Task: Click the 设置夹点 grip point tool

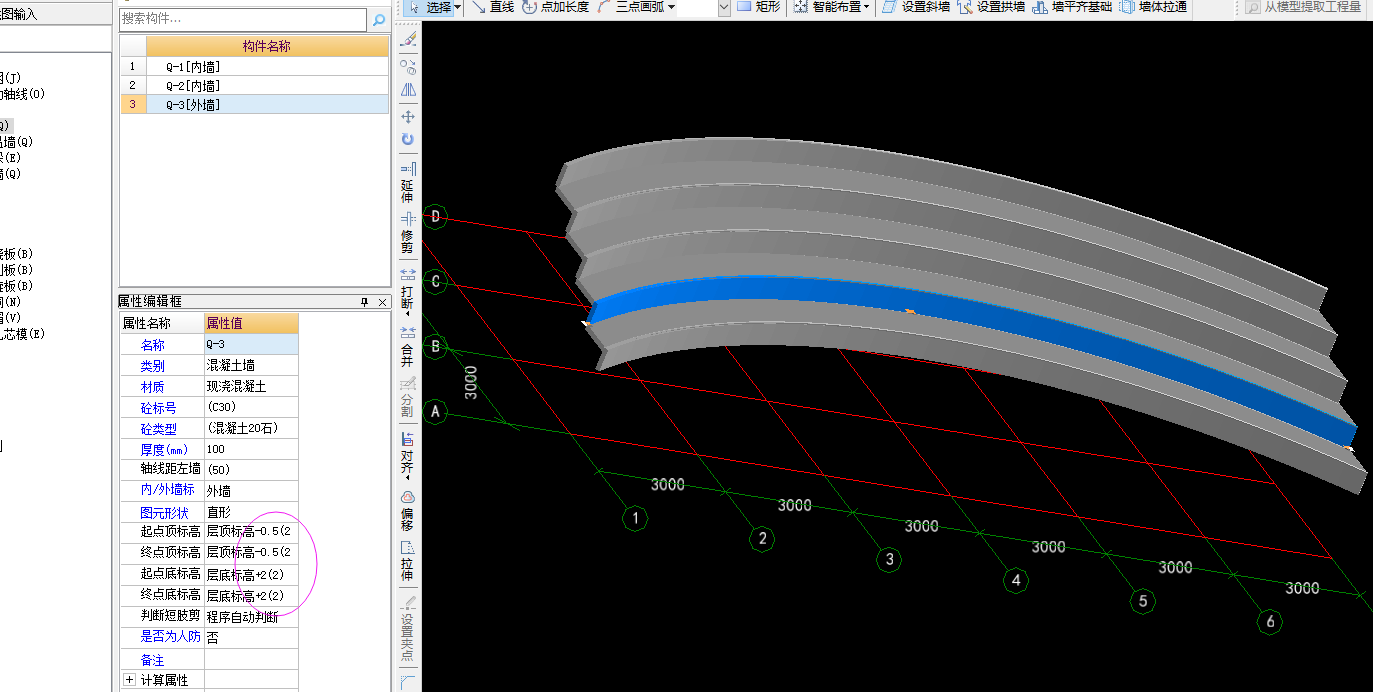Action: point(408,629)
